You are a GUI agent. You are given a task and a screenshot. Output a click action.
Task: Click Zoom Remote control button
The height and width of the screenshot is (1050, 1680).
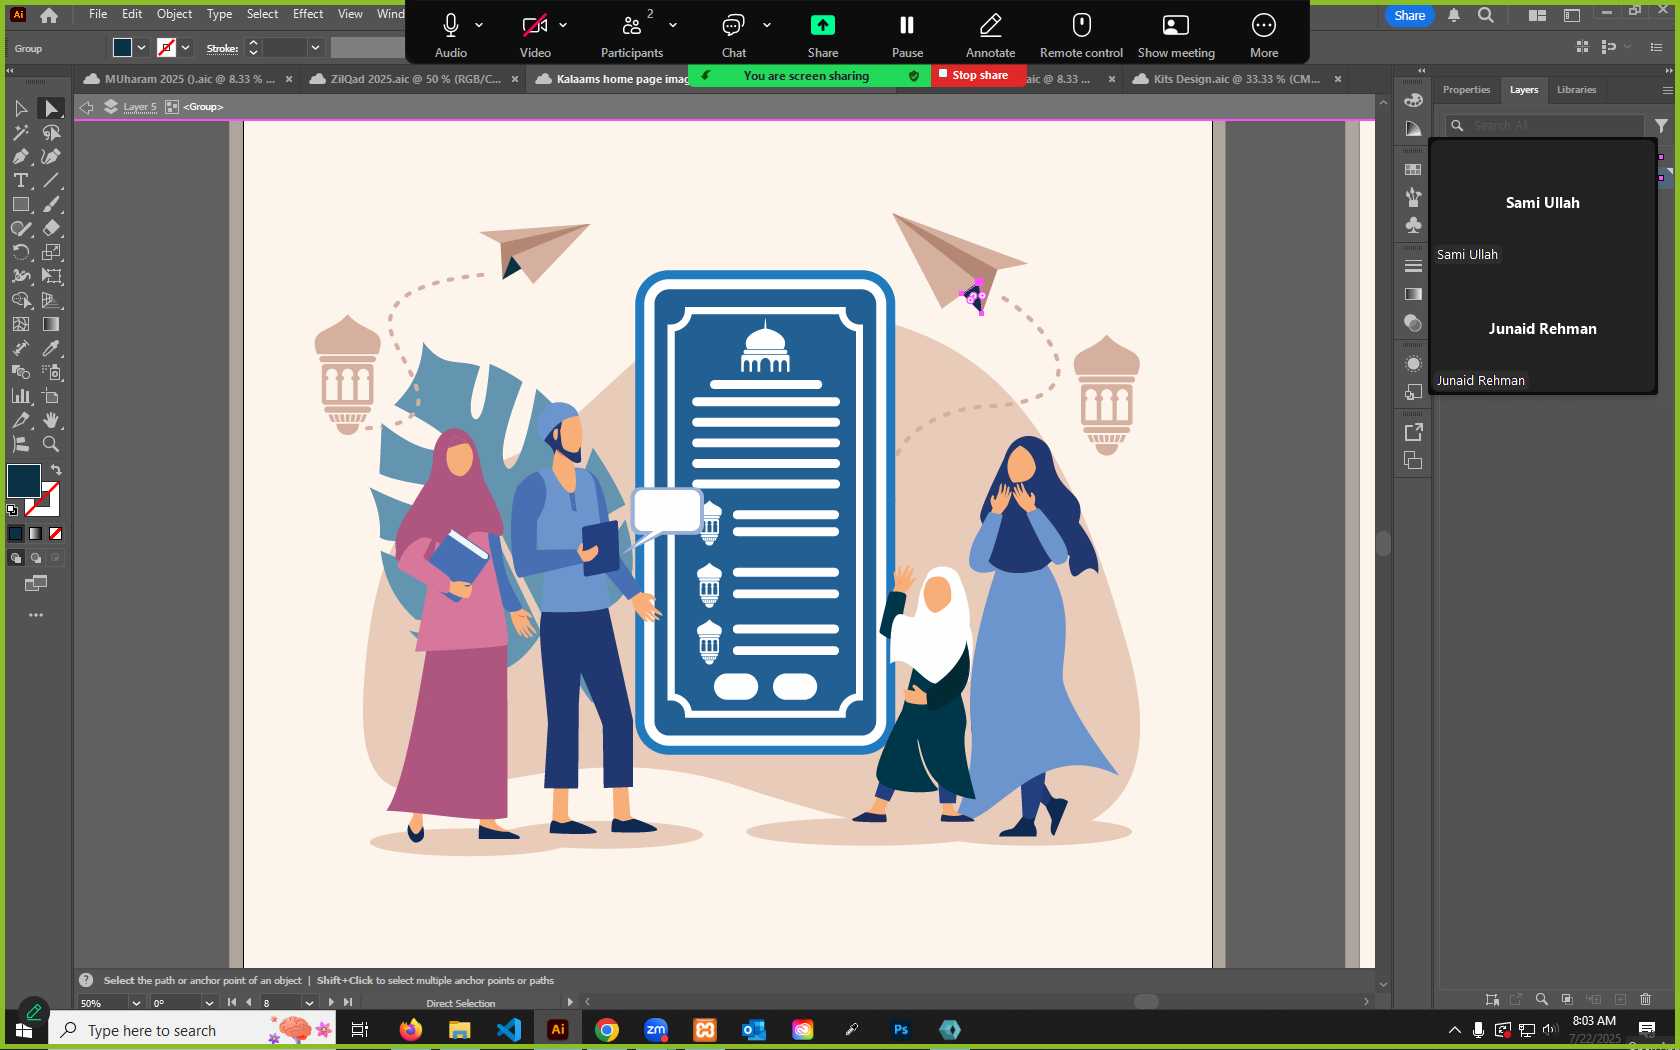(x=1081, y=35)
